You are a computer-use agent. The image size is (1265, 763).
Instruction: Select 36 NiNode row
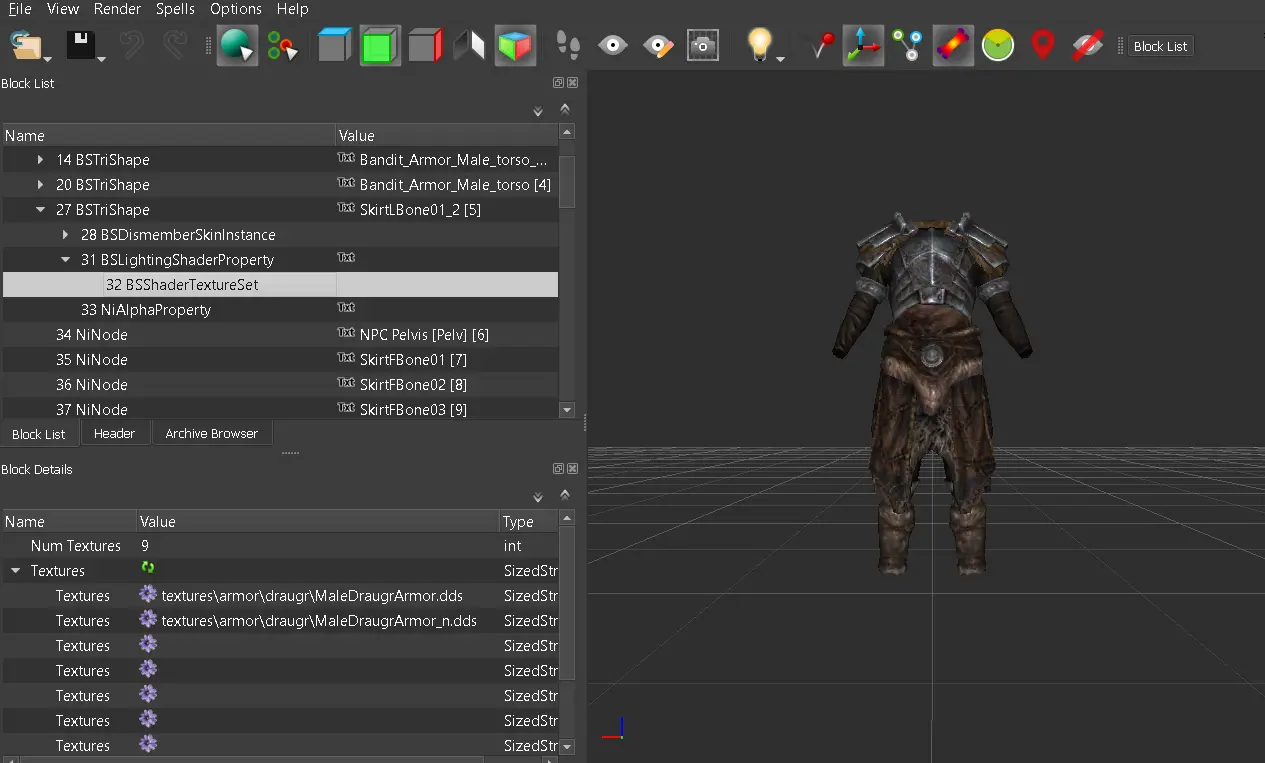coord(280,385)
